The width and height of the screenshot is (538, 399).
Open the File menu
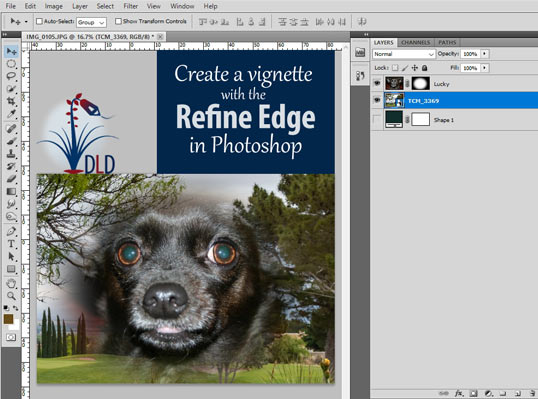click(11, 6)
